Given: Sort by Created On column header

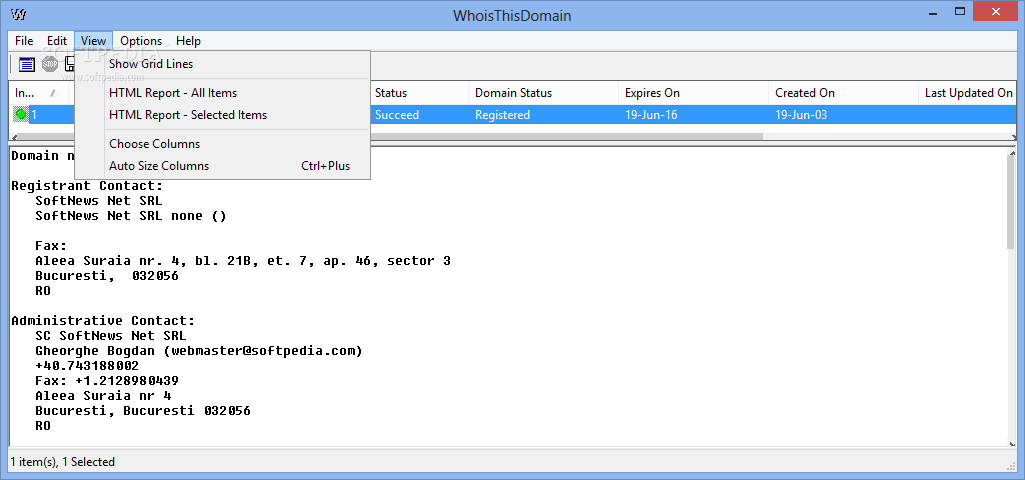Looking at the screenshot, I should click(843, 93).
